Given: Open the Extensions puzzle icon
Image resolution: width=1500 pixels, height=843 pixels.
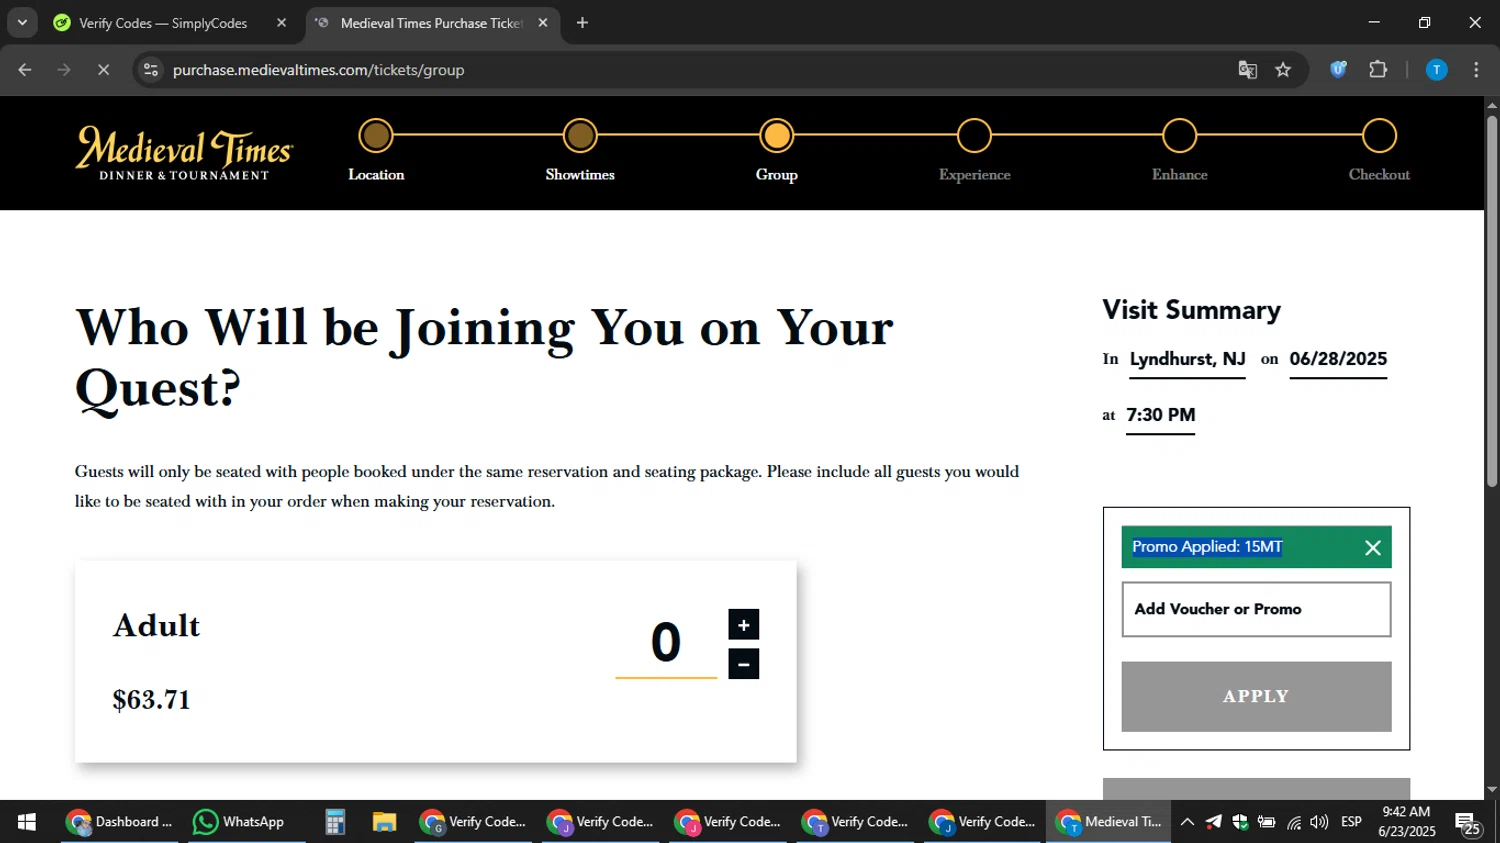Looking at the screenshot, I should (1378, 70).
